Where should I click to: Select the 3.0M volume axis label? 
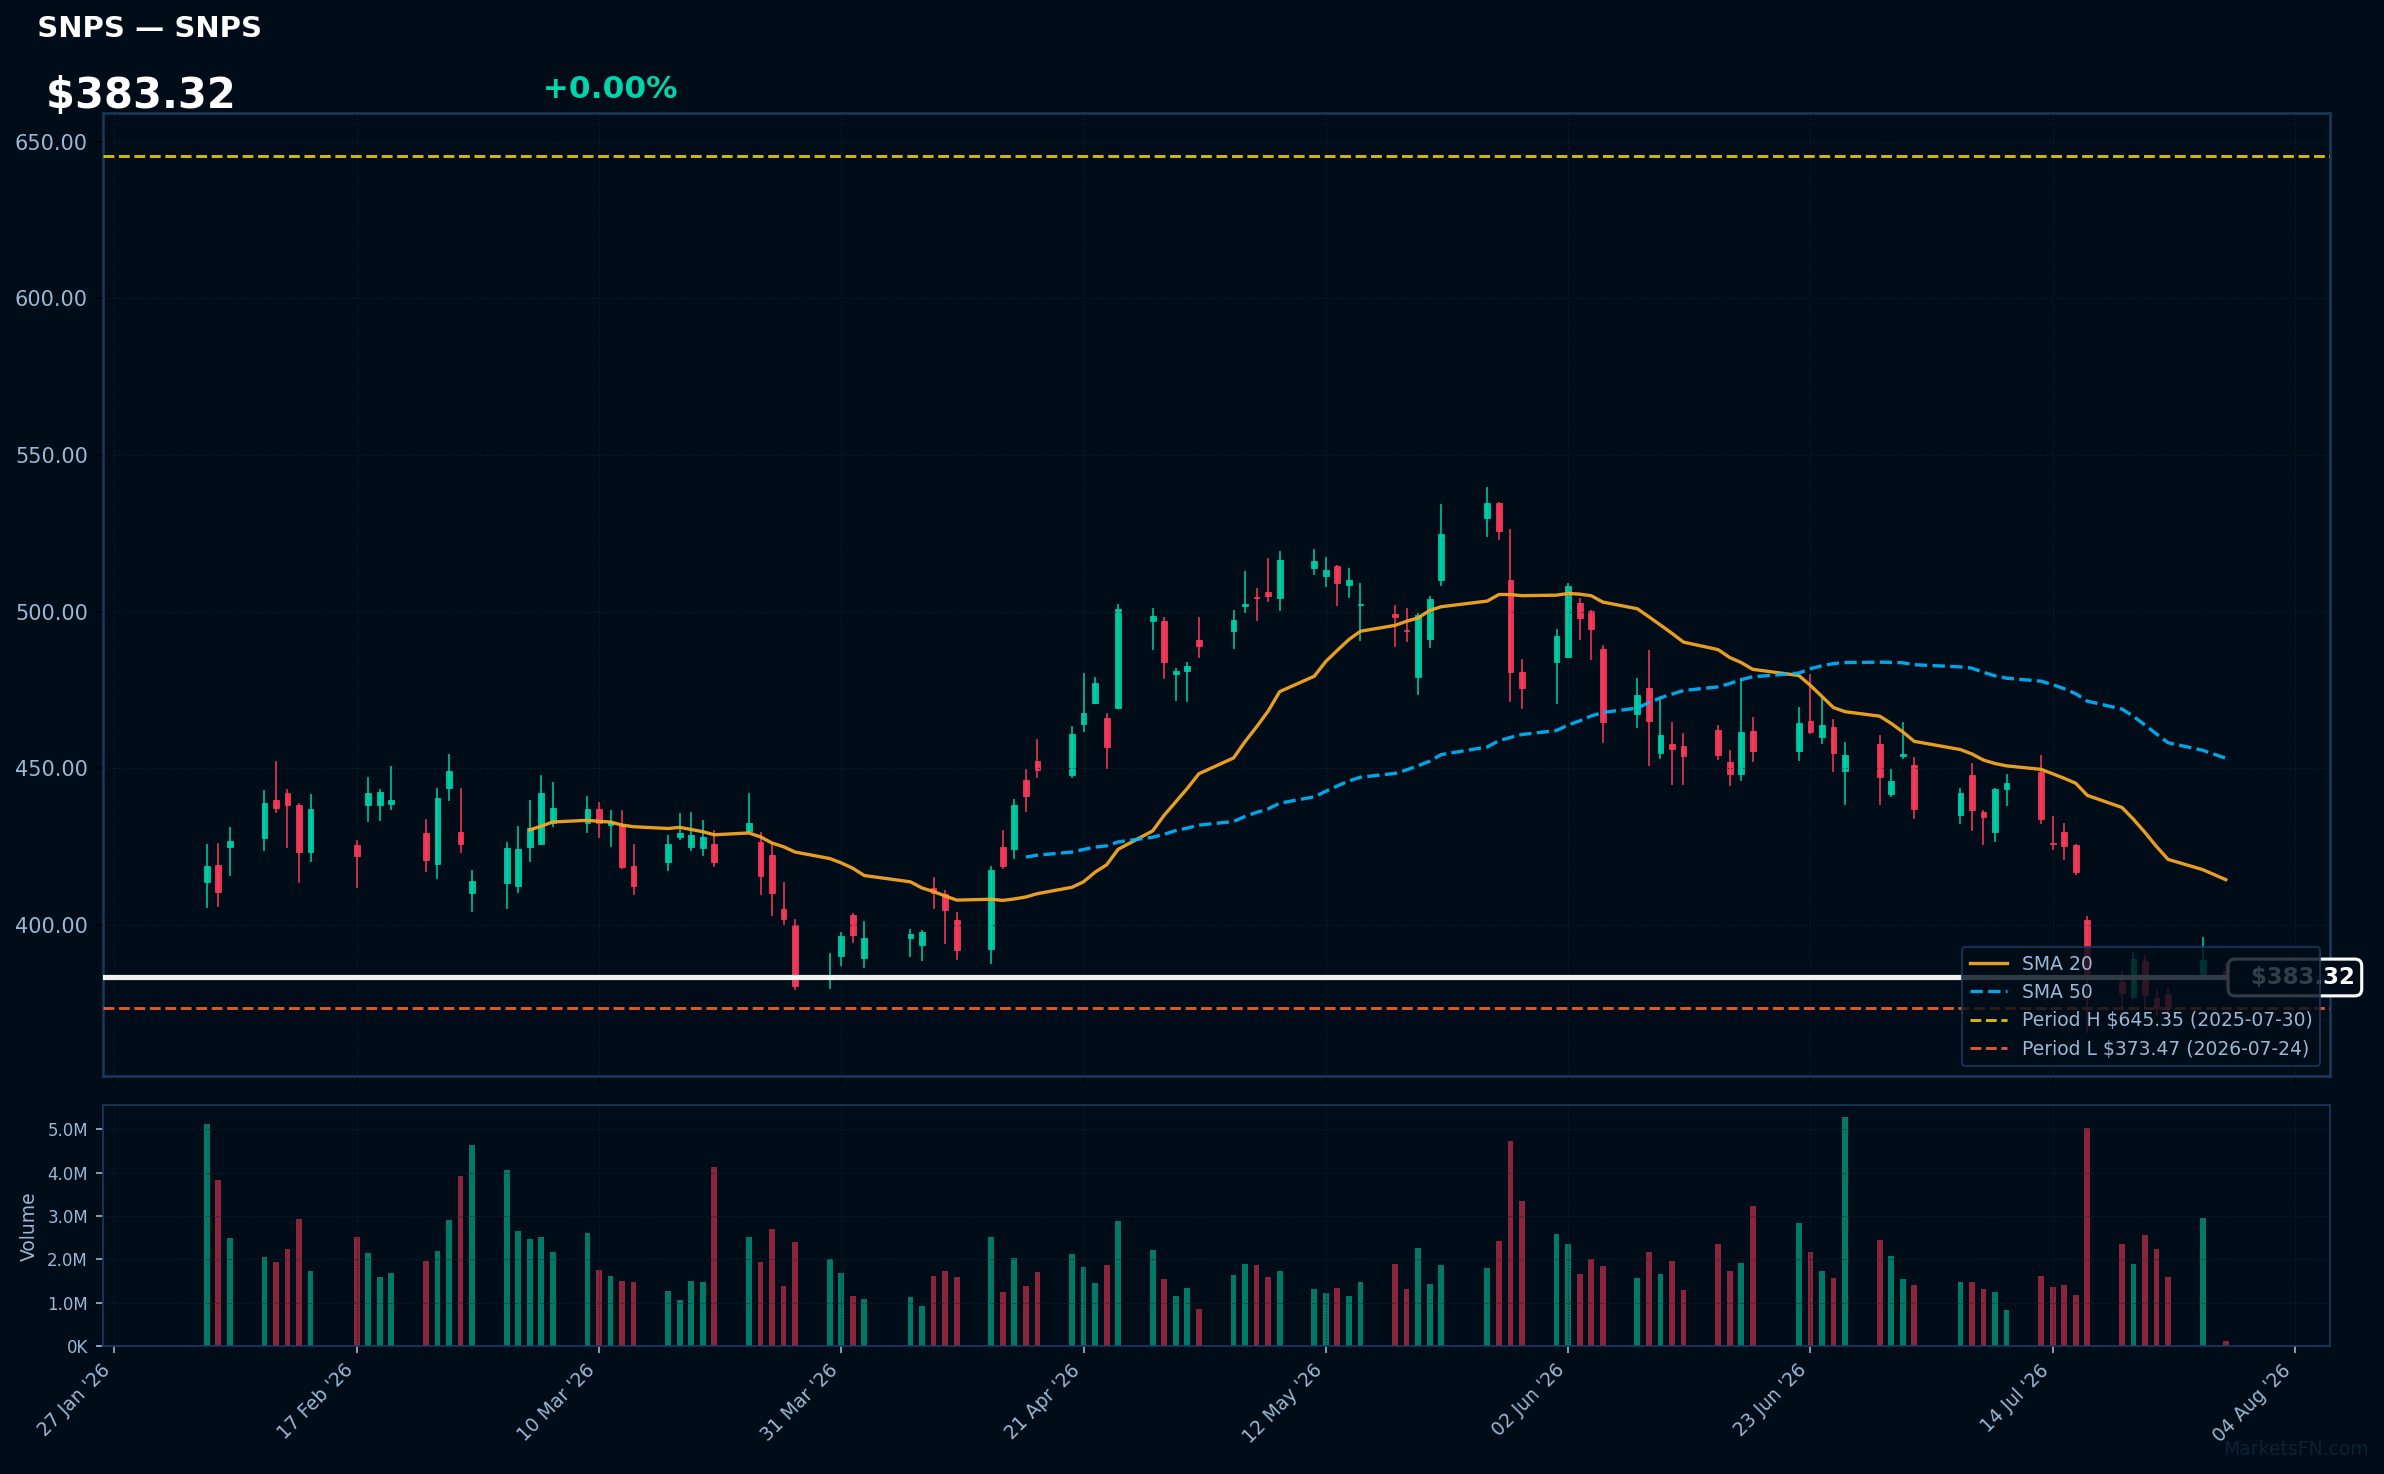pos(68,1217)
